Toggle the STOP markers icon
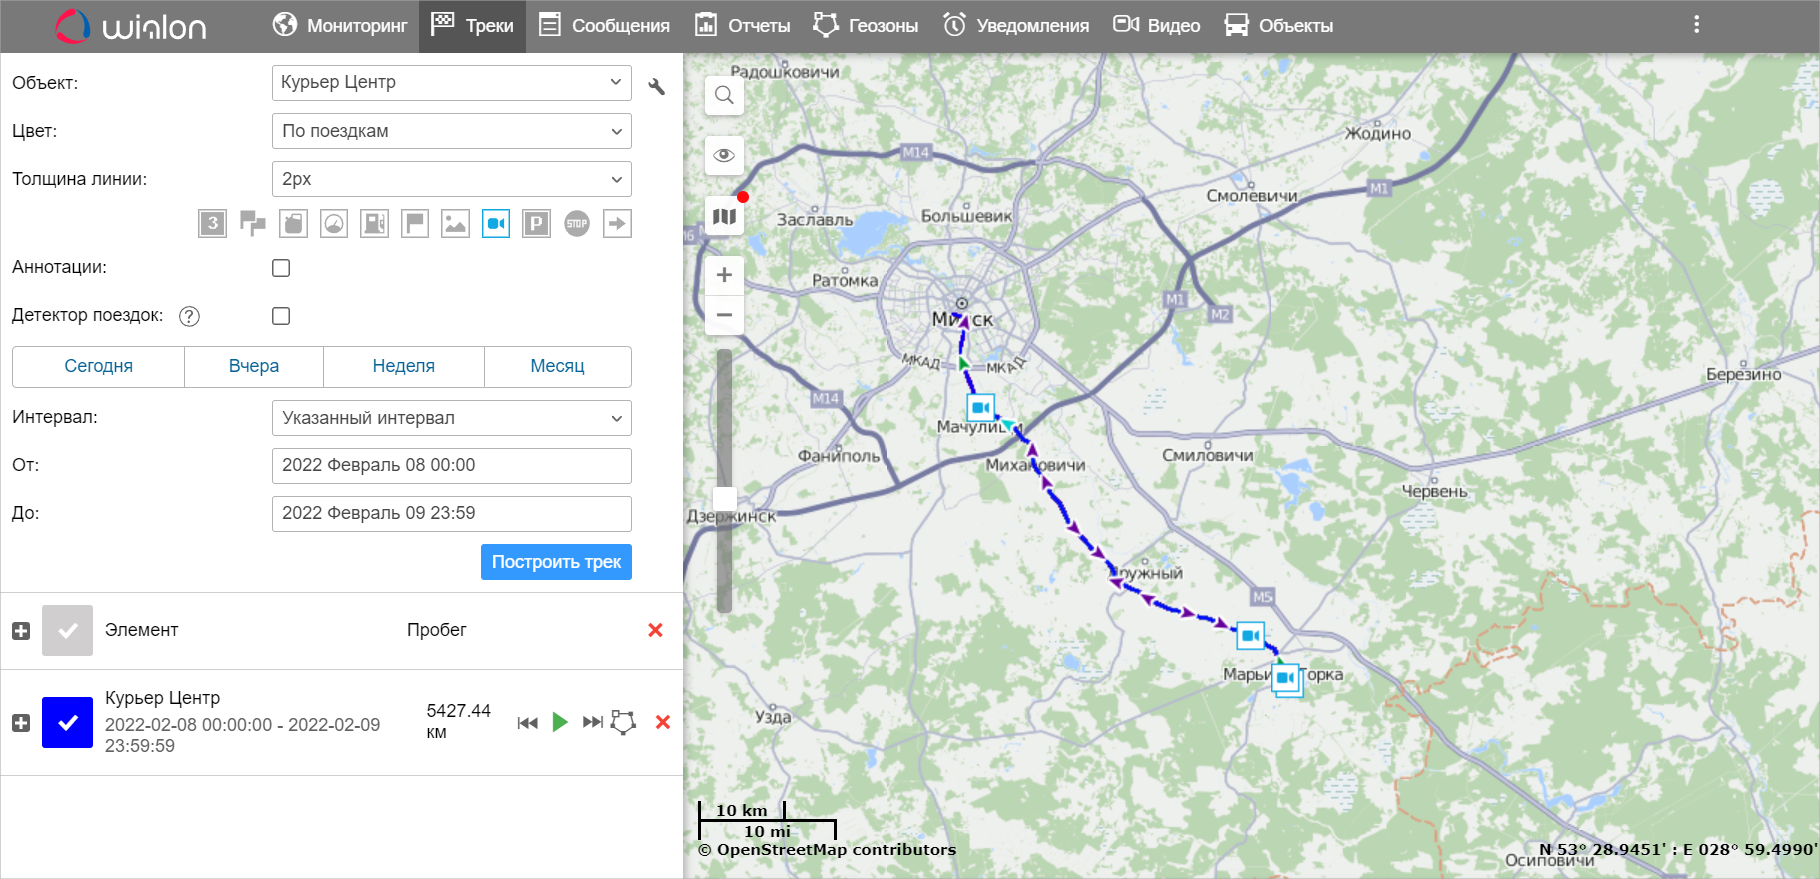The width and height of the screenshot is (1820, 879). pos(577,224)
